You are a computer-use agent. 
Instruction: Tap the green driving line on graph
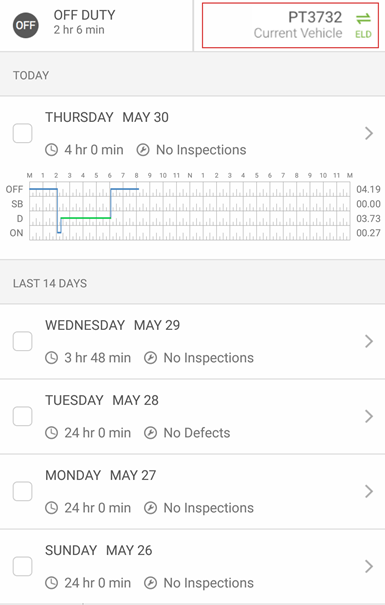click(86, 218)
